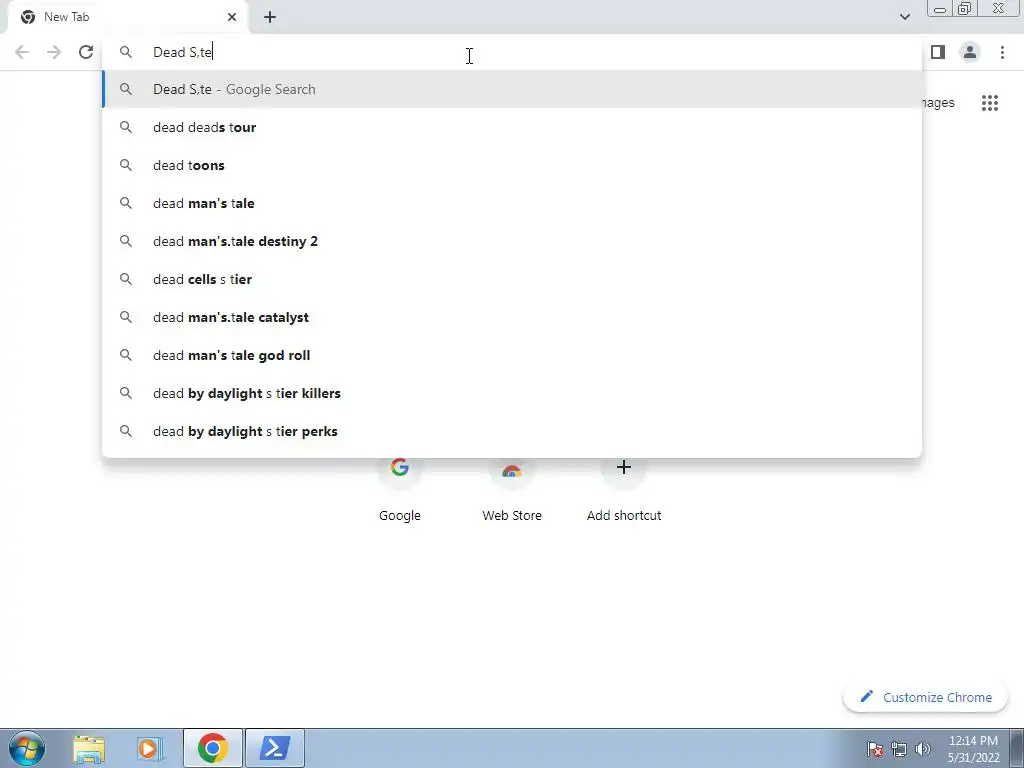Select suggestion 'dead man's tale god roll'
Viewport: 1024px width, 768px height.
click(x=512, y=355)
